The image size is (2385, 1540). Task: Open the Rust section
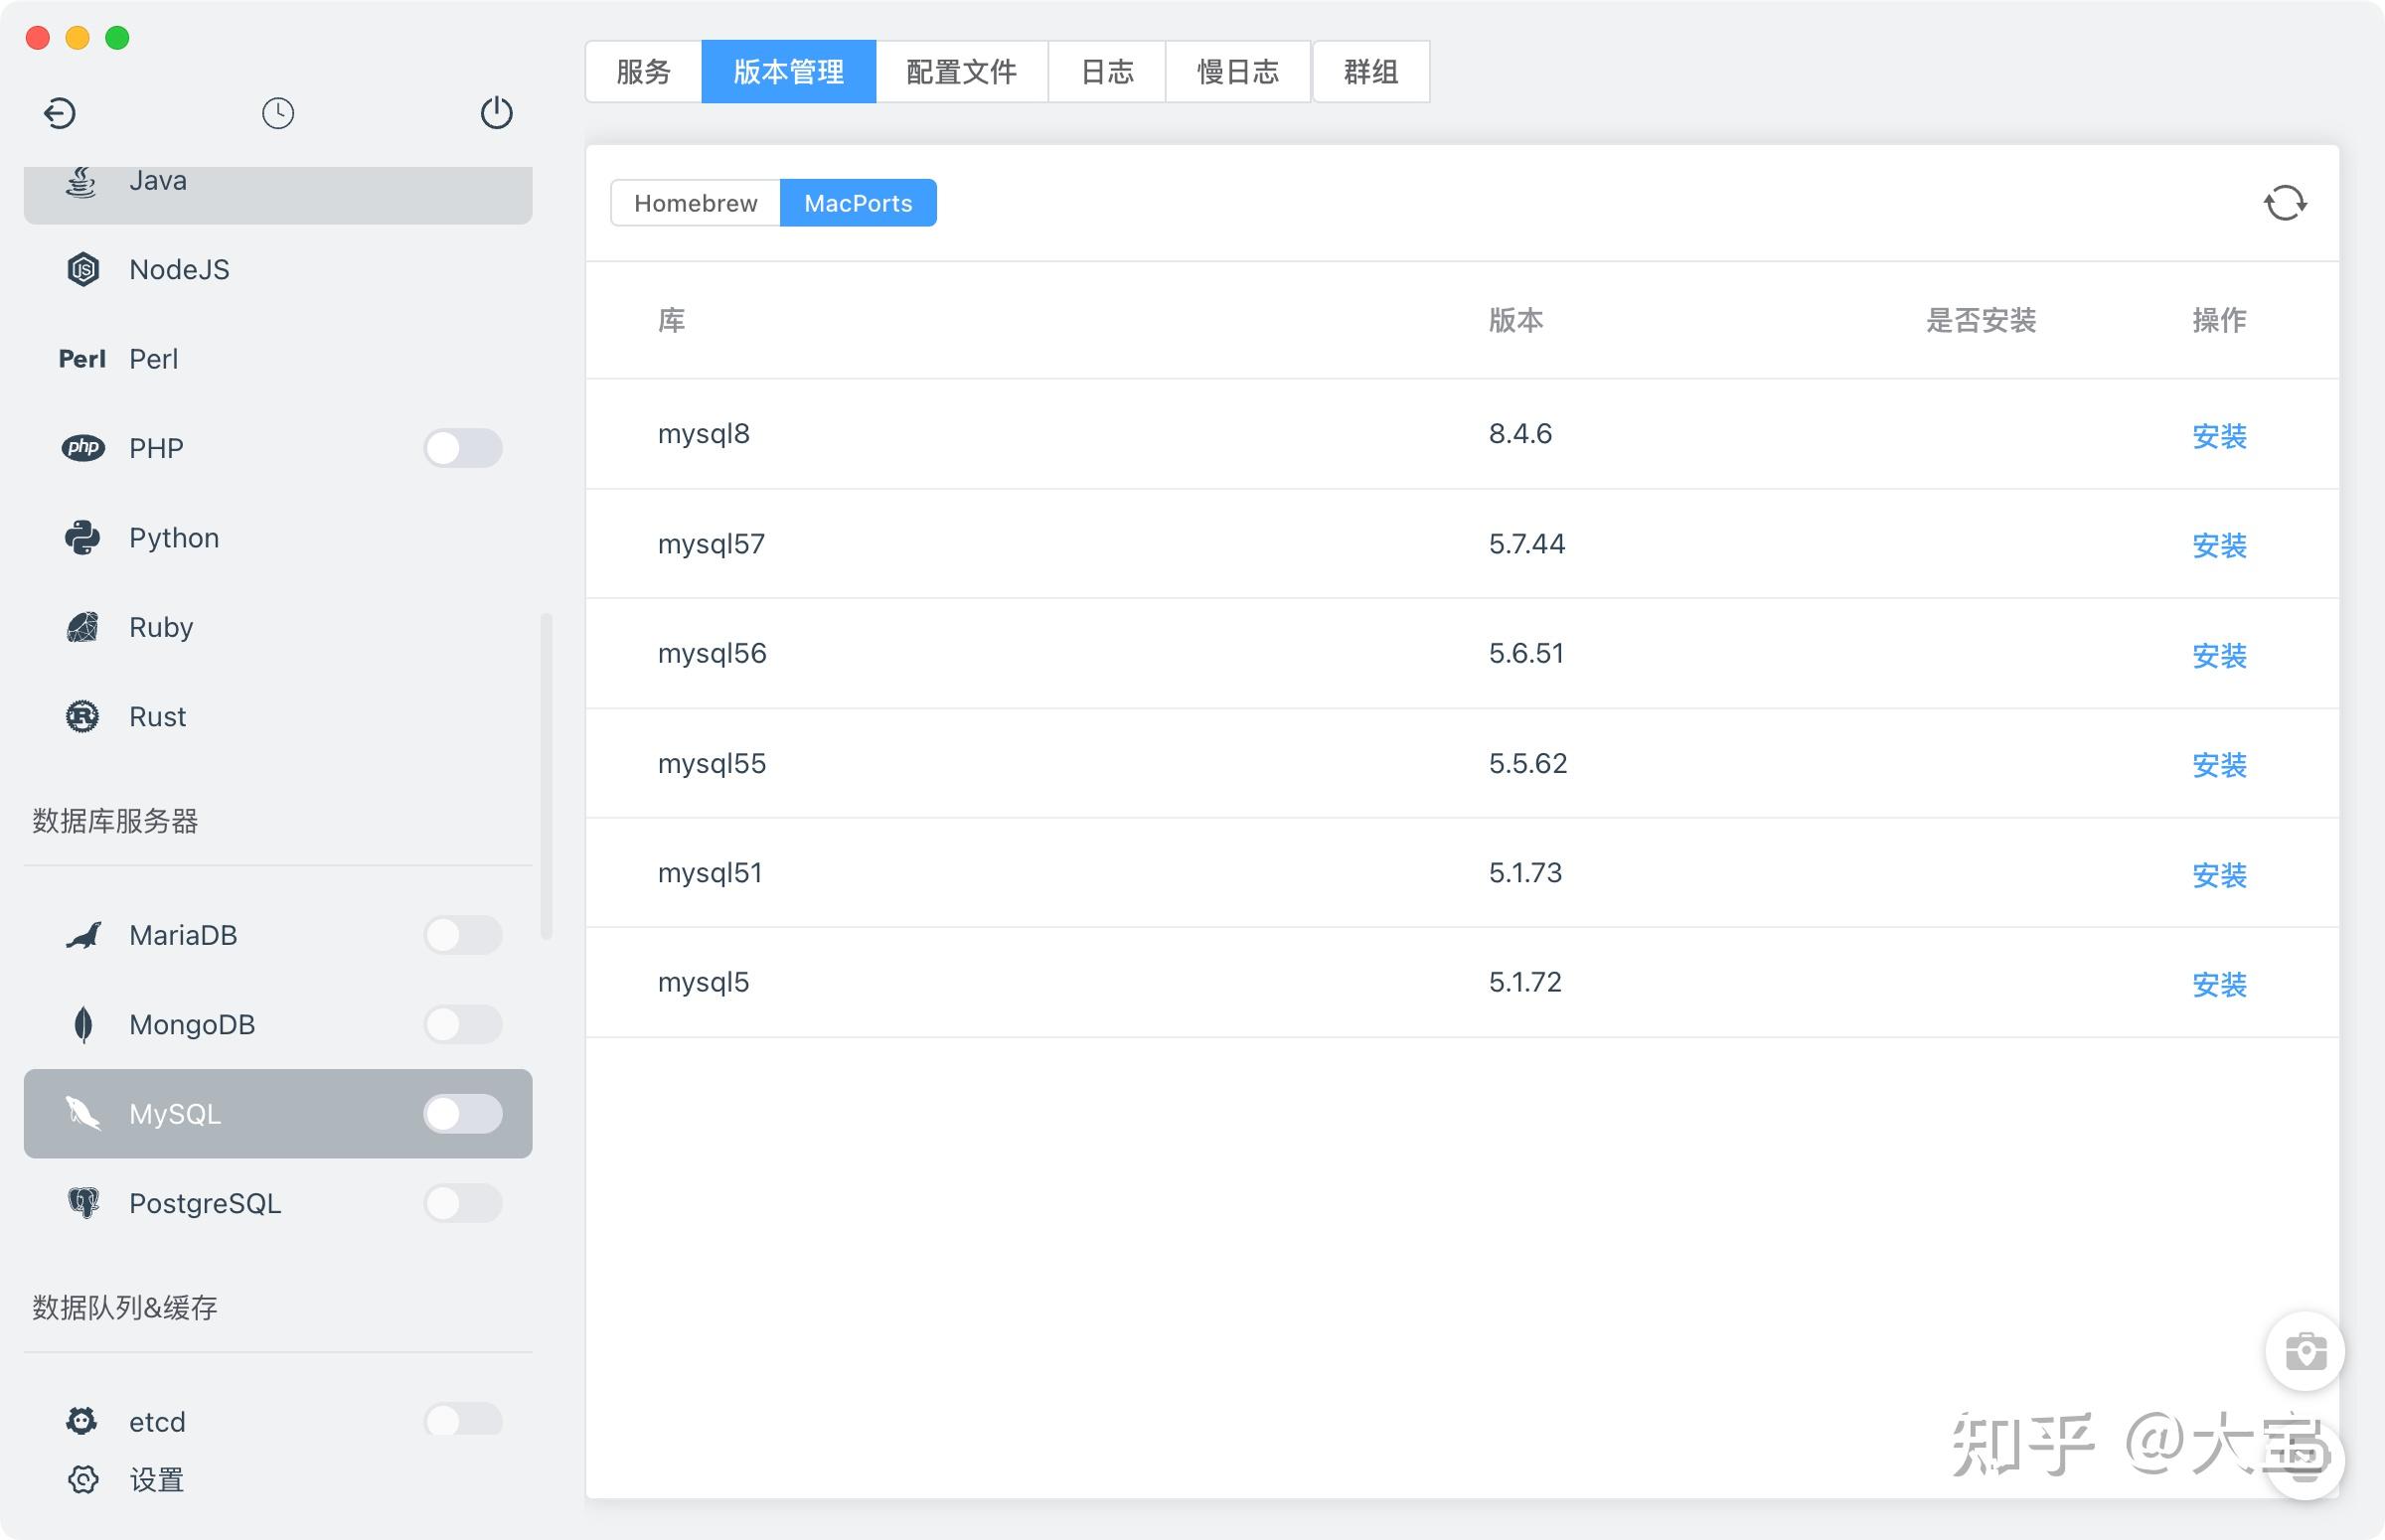tap(156, 716)
